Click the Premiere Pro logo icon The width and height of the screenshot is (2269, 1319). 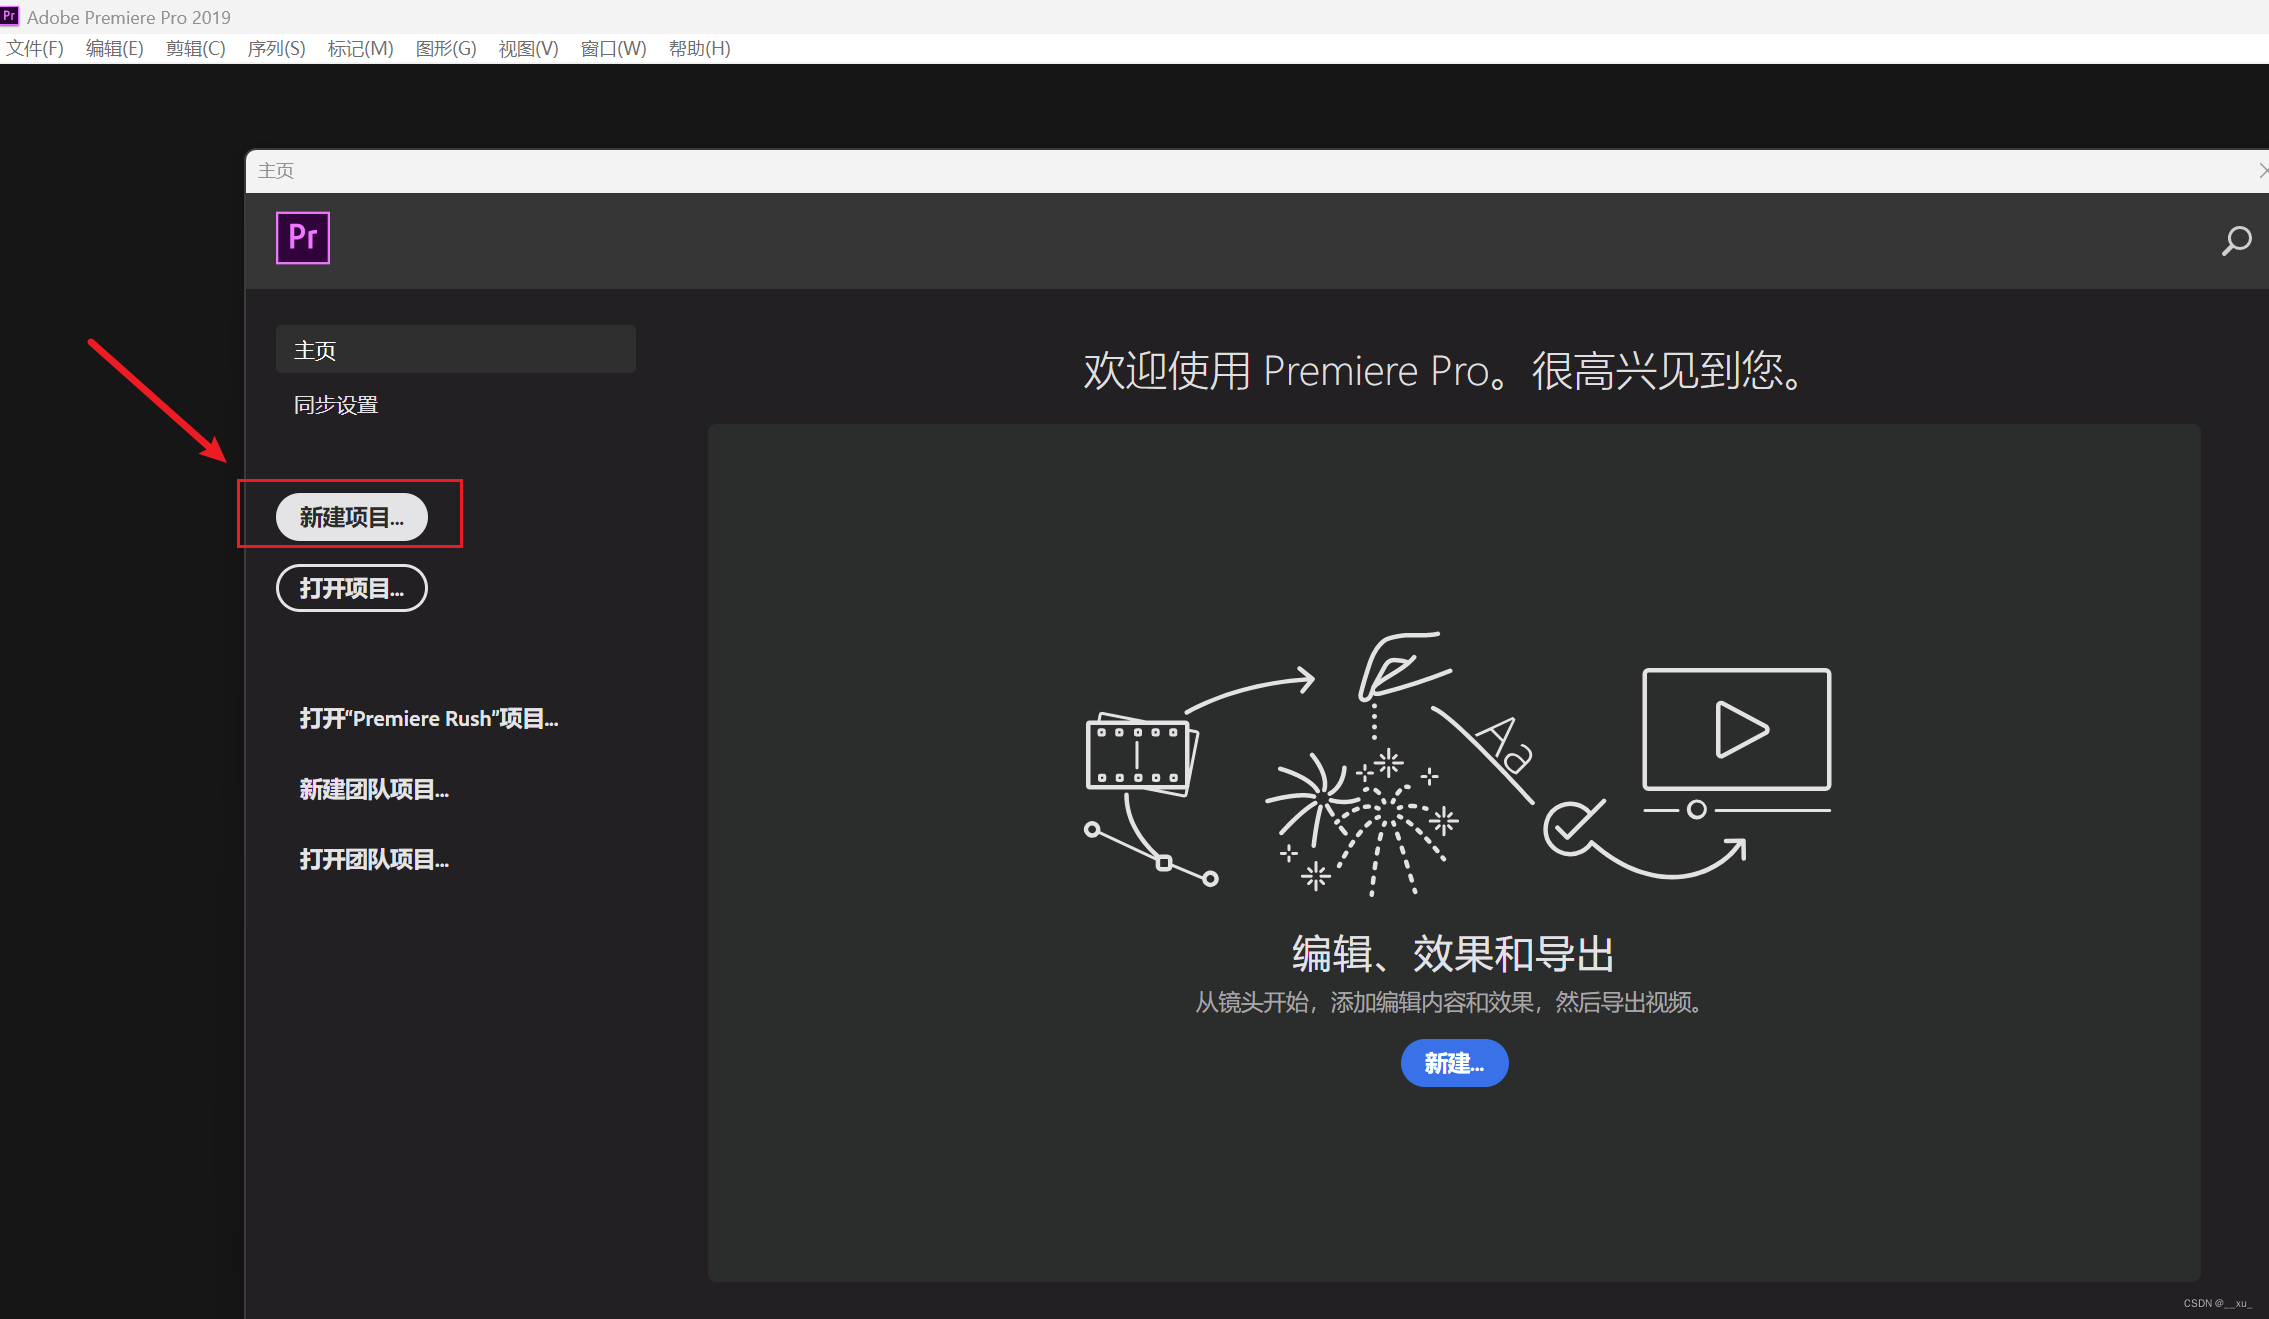tap(302, 238)
